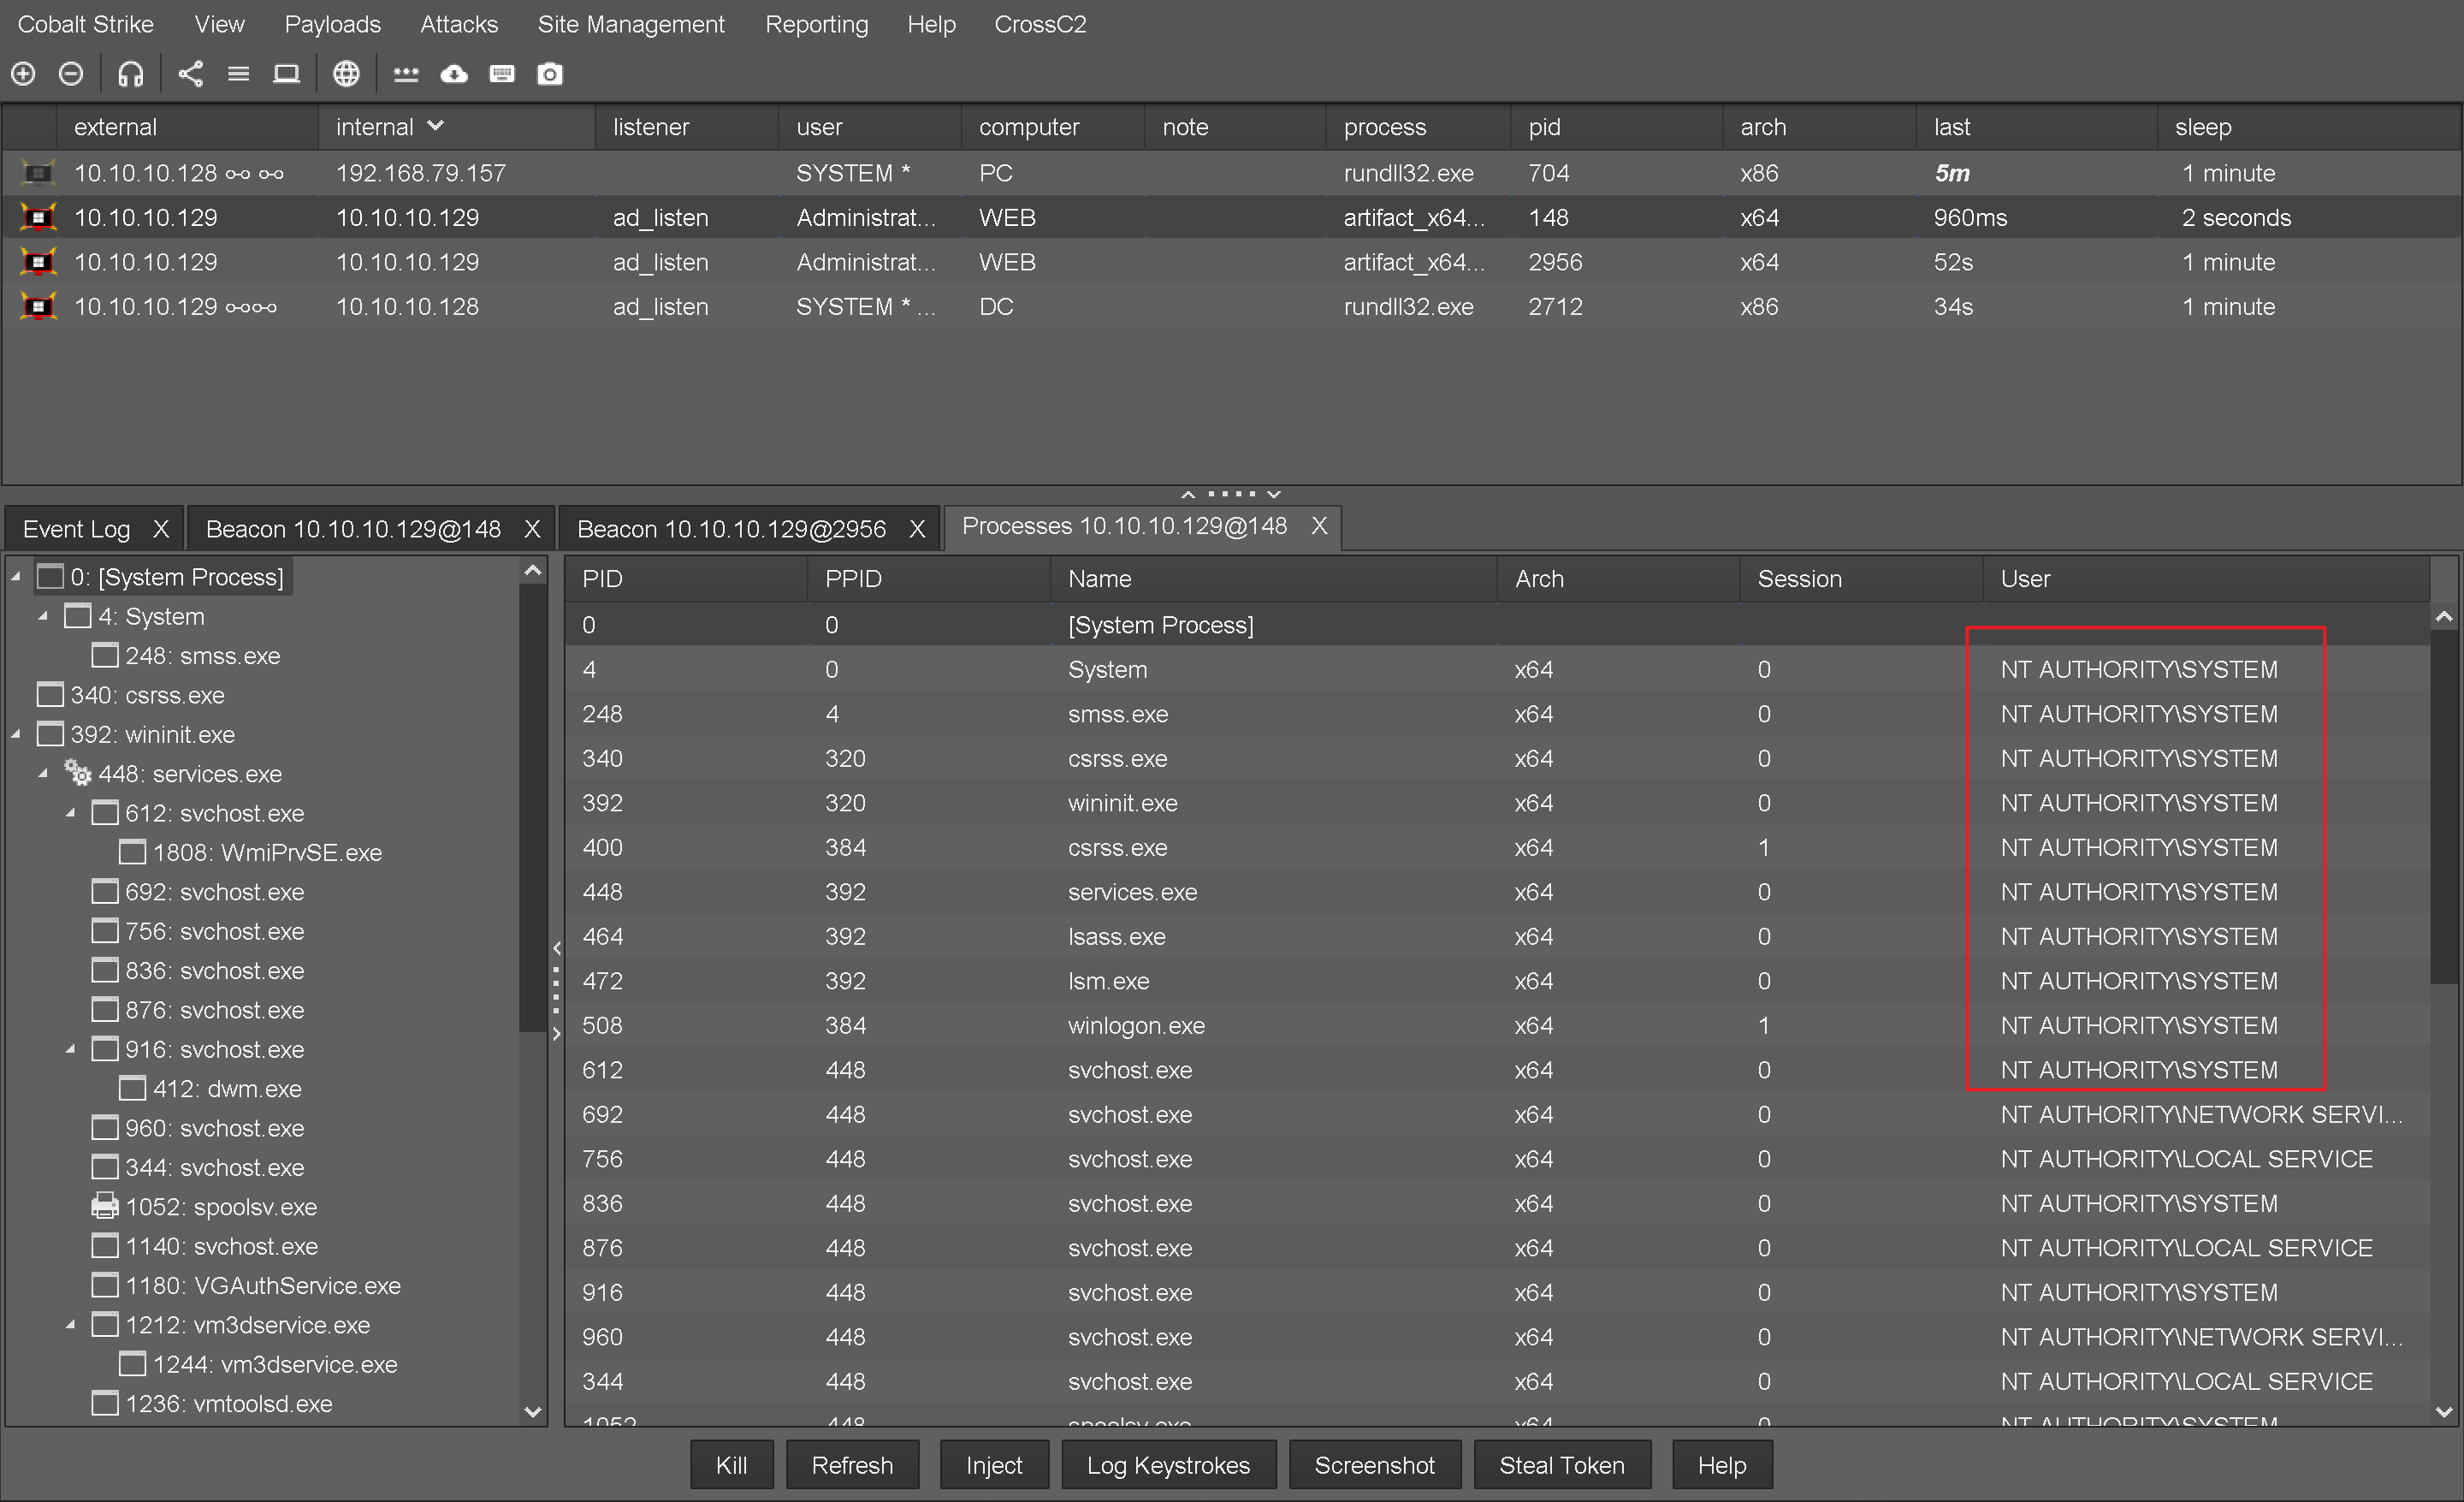The image size is (2464, 1502).
Task: Select beacon icon for DC session
Action: (x=38, y=307)
